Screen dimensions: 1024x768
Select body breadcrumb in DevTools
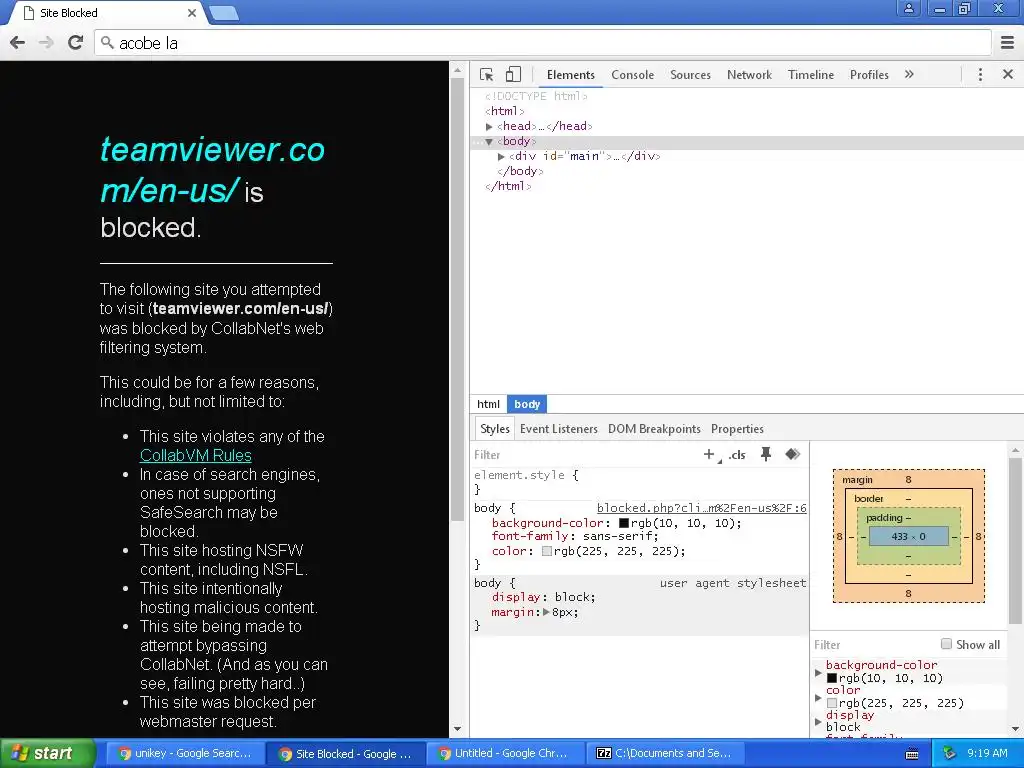click(527, 404)
